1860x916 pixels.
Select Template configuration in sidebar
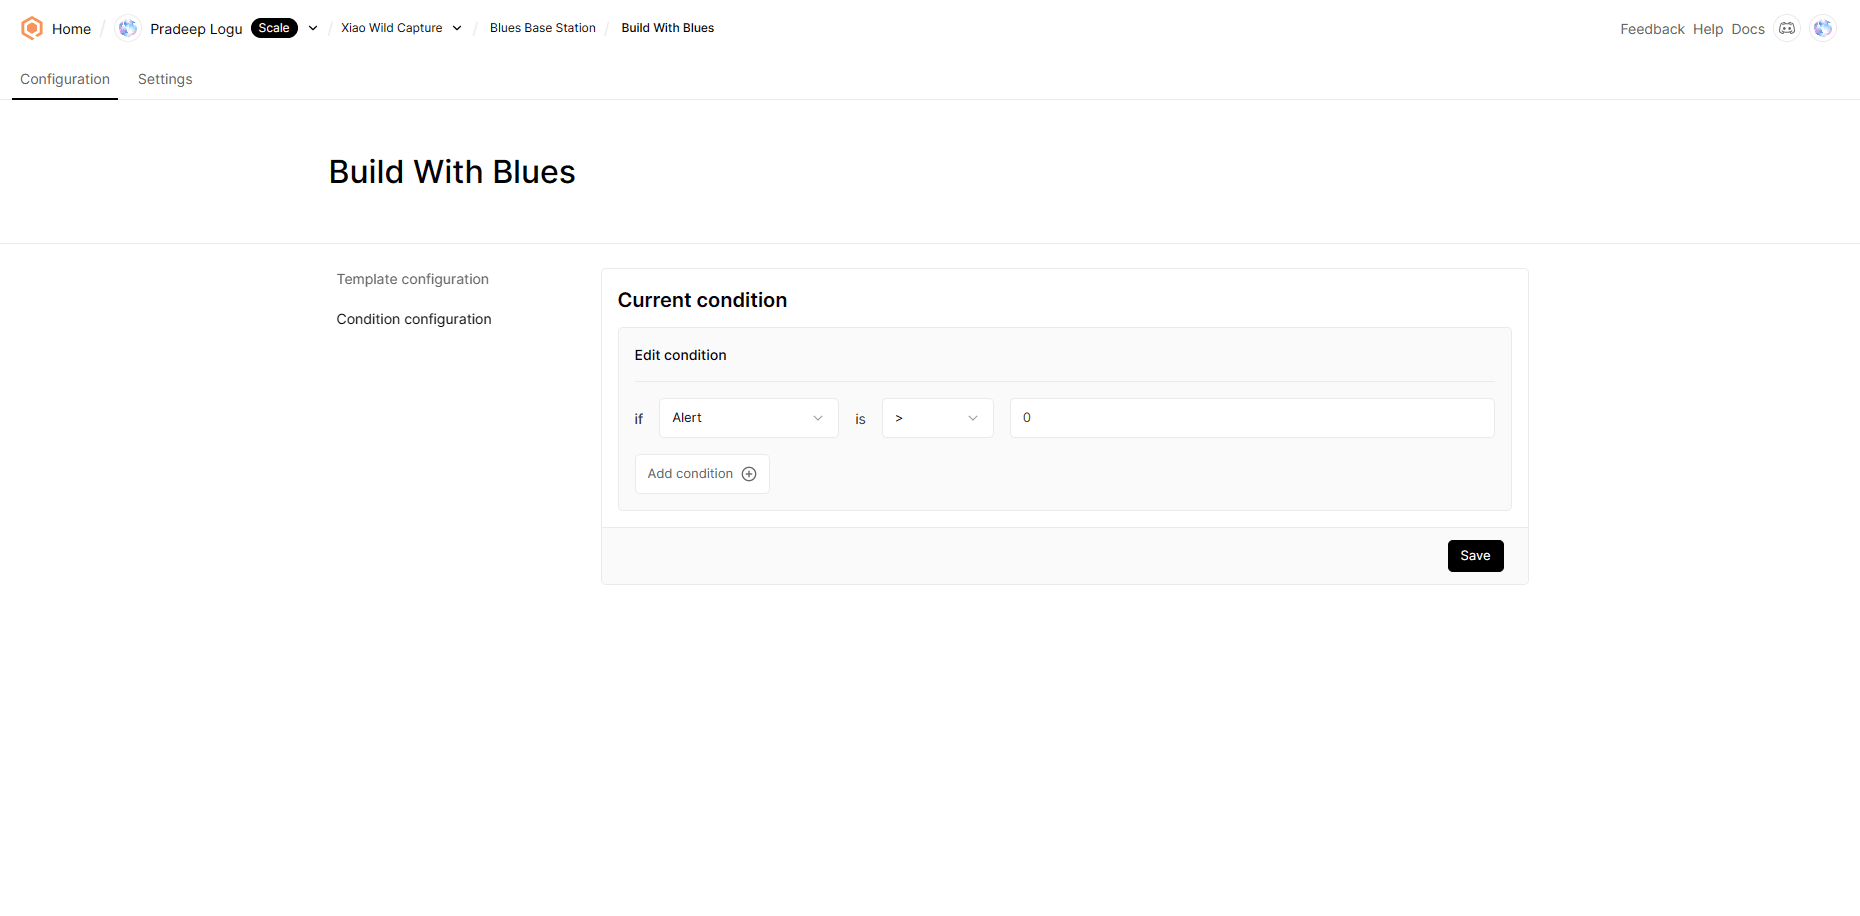pos(412,279)
